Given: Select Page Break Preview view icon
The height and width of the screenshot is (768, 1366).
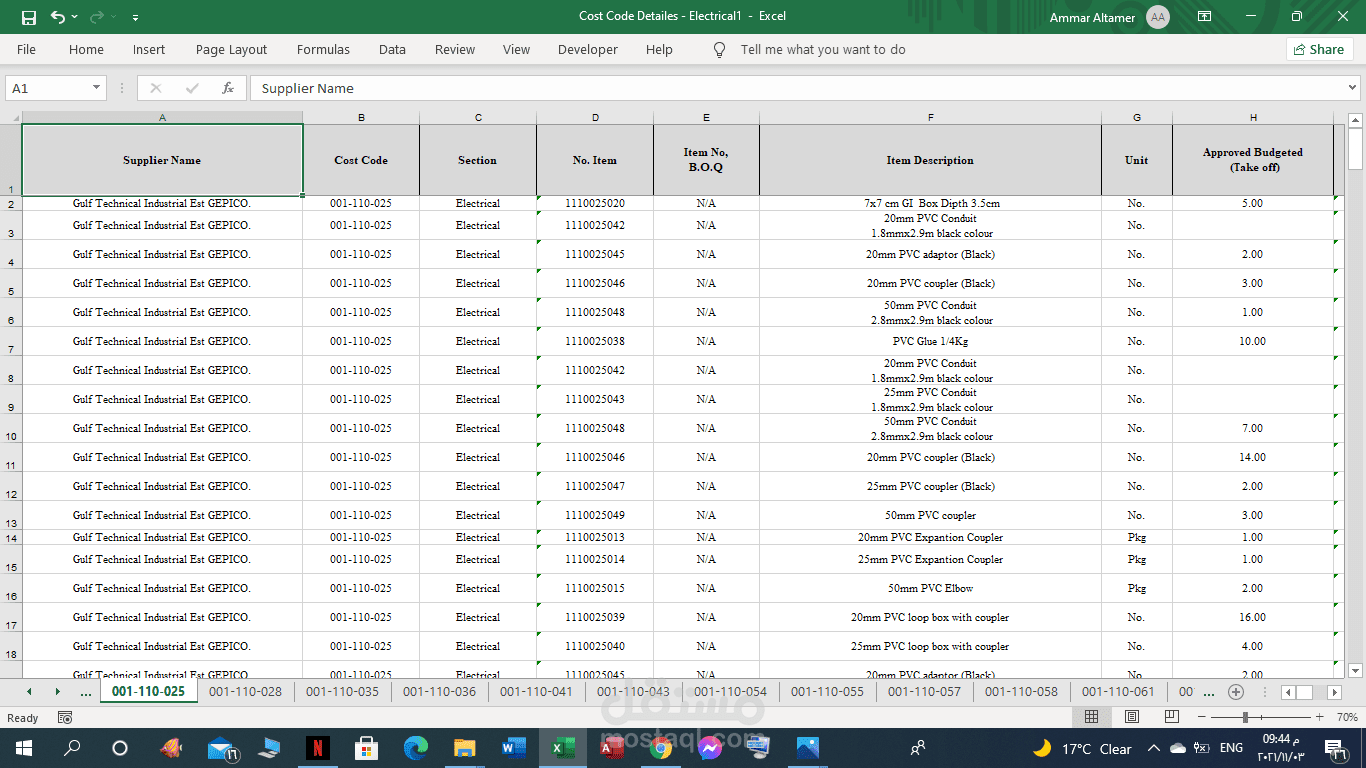Looking at the screenshot, I should [1171, 717].
